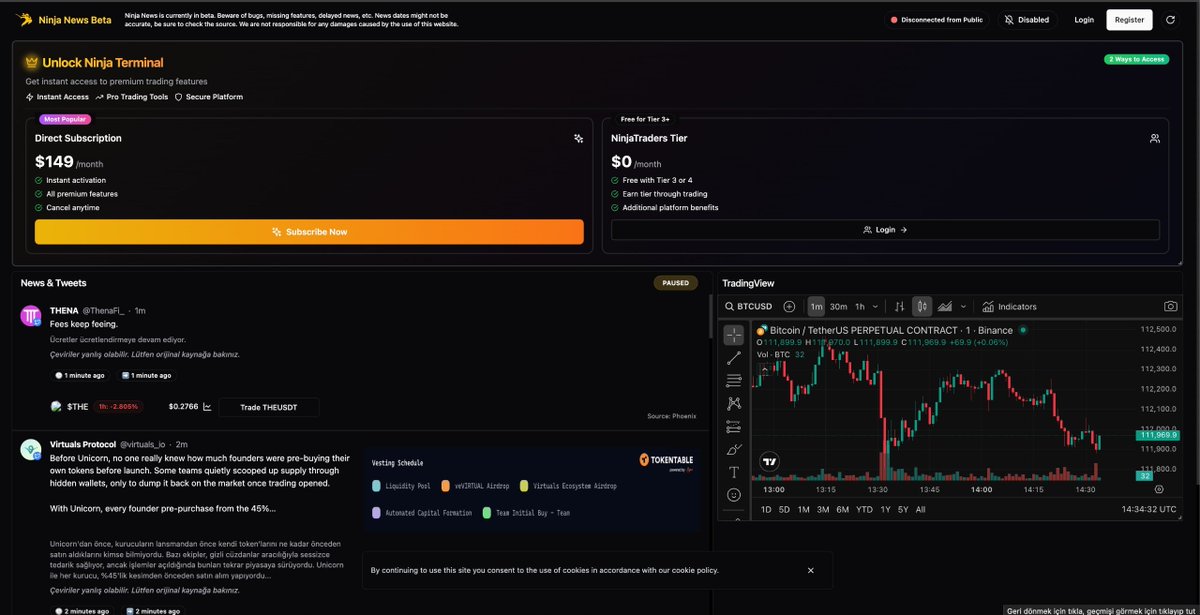The image size is (1200, 615).
Task: Set chart range to 1D
Action: 766,509
